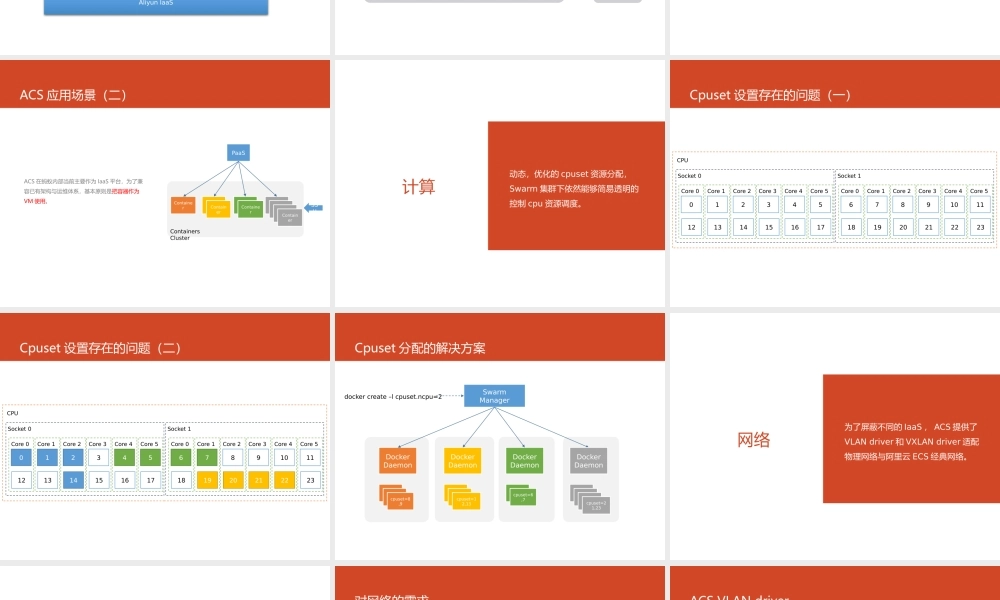
Task: Click the blue arrow beside Containers Cluster
Action: point(312,207)
